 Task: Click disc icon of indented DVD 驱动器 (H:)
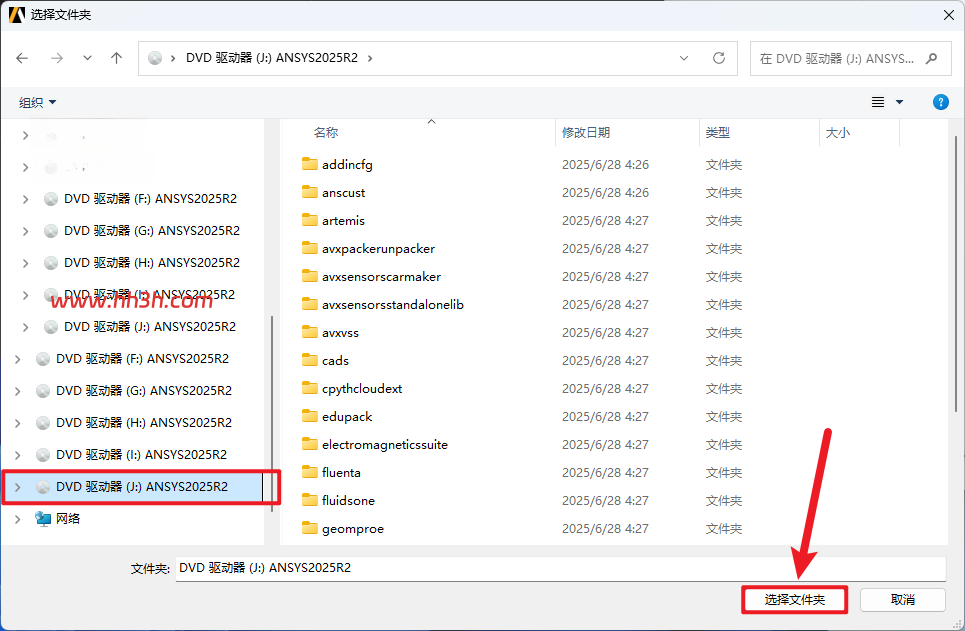(50, 263)
